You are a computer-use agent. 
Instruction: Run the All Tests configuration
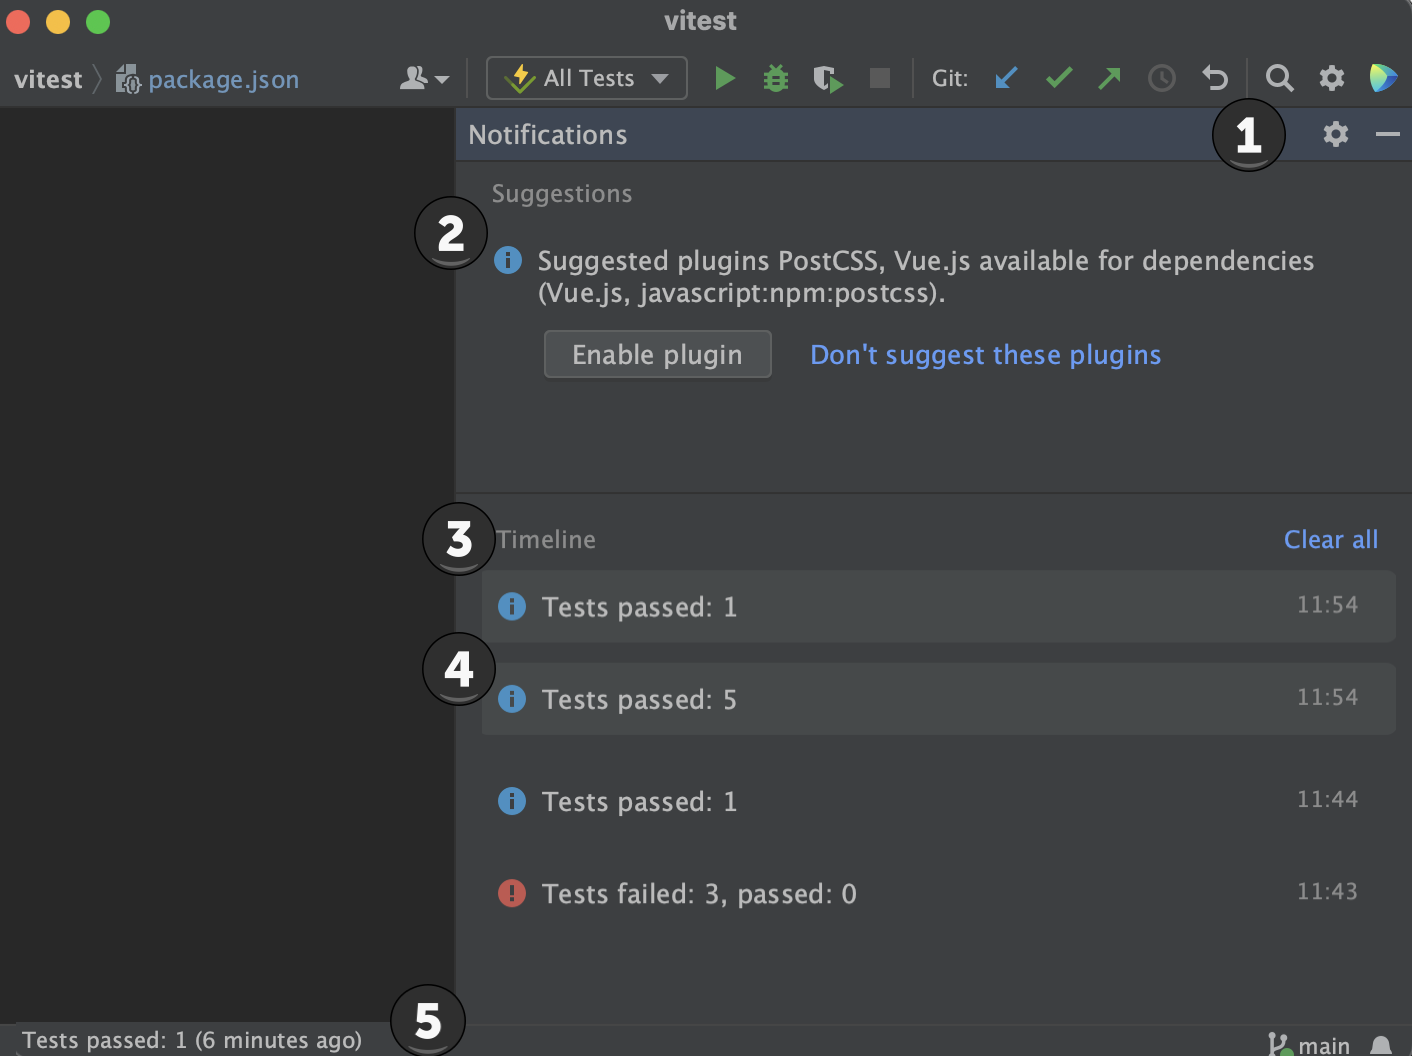click(724, 78)
